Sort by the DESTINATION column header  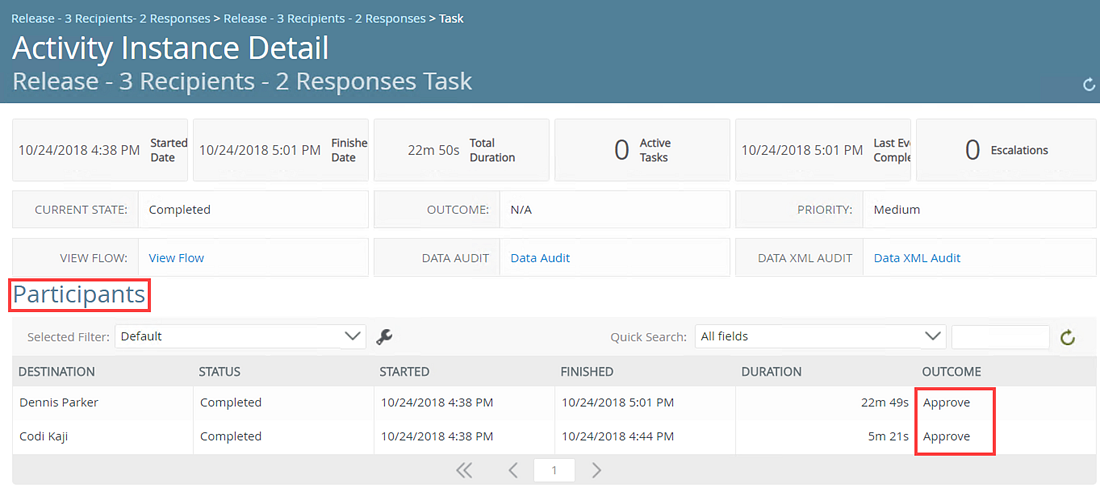(57, 372)
